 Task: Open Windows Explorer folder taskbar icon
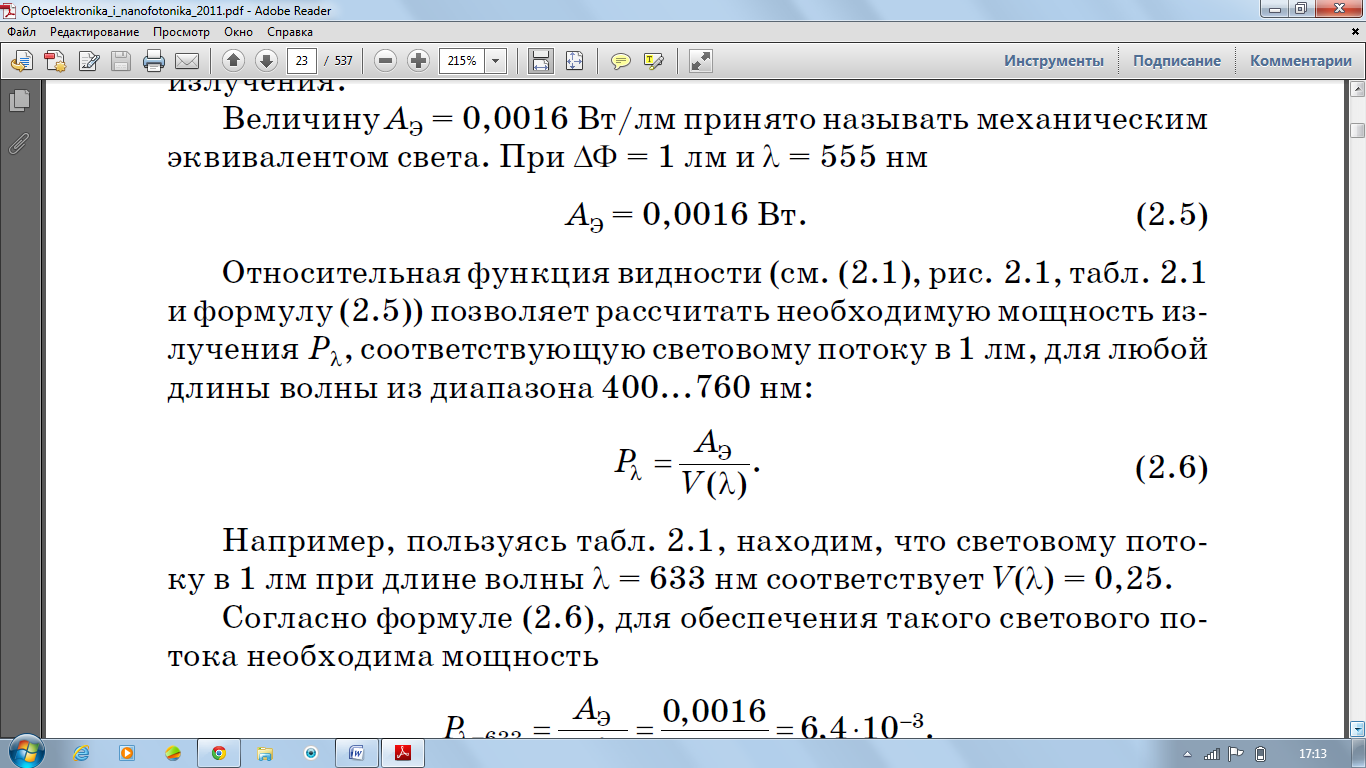click(x=265, y=753)
